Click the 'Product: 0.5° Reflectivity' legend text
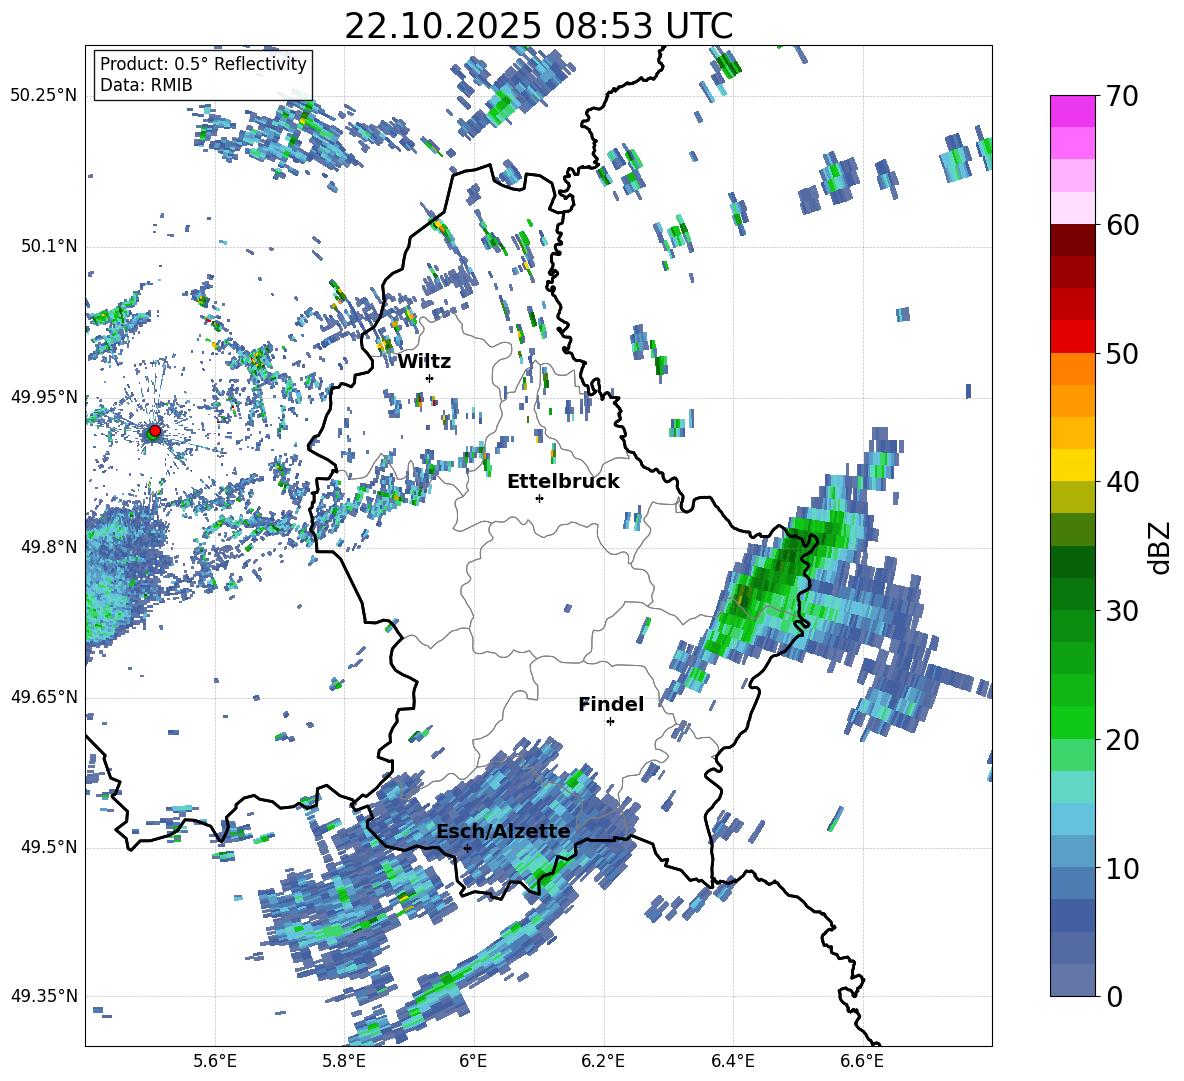The image size is (1184, 1081). pos(203,64)
